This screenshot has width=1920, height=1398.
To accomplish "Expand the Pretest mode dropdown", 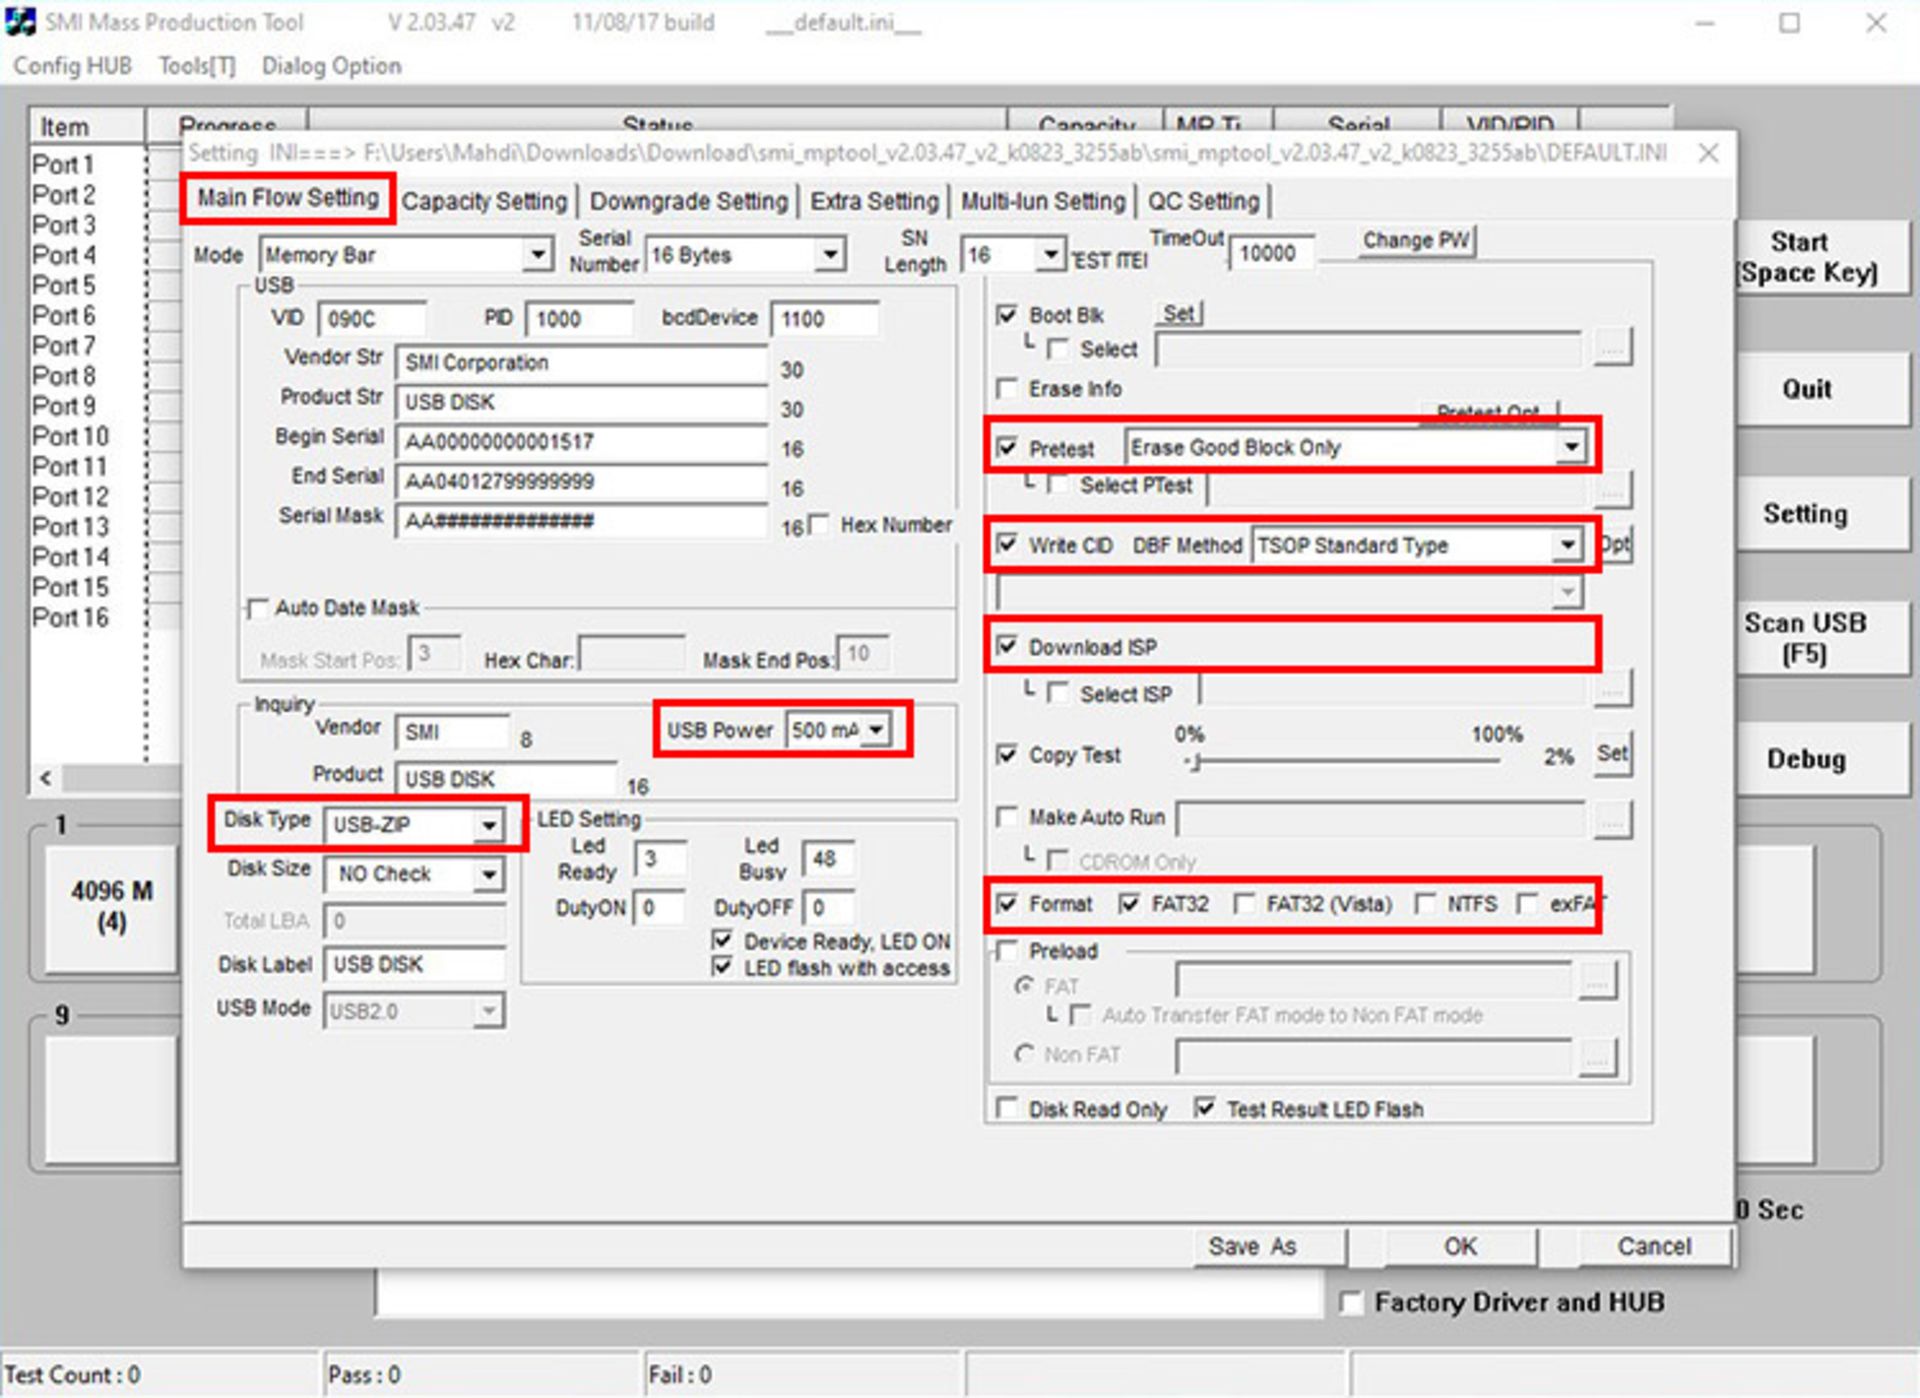I will coord(1571,447).
